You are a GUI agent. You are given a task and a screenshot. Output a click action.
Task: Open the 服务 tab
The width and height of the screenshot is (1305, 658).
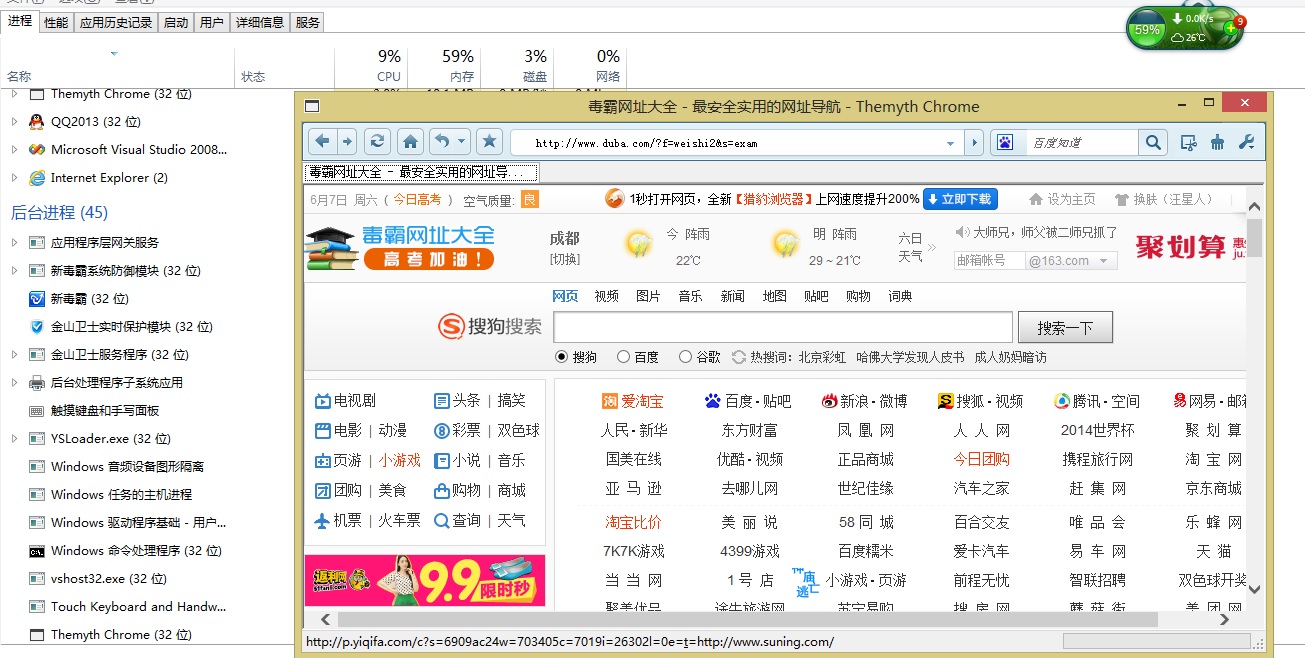pyautogui.click(x=308, y=22)
